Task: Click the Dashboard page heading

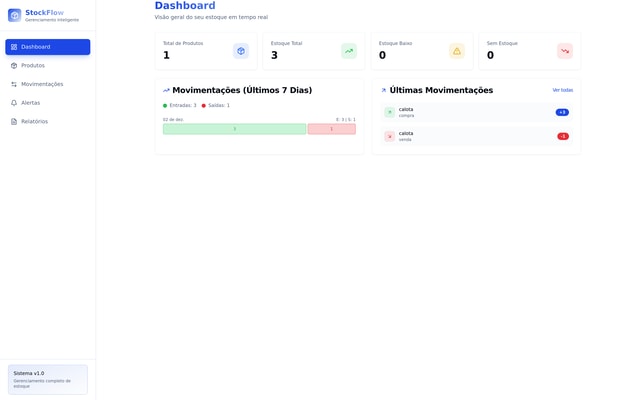Action: tap(185, 6)
